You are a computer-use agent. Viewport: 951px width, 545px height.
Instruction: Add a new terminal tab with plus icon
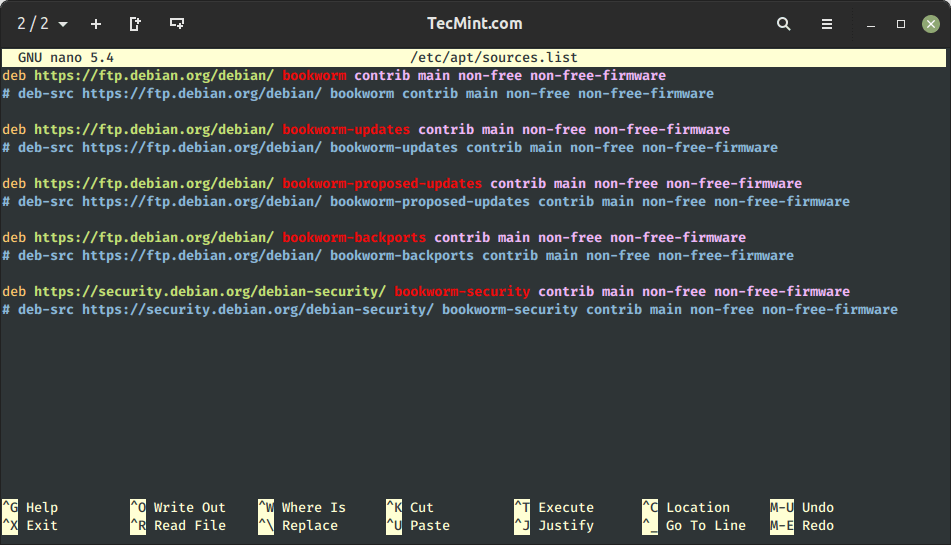coord(96,24)
